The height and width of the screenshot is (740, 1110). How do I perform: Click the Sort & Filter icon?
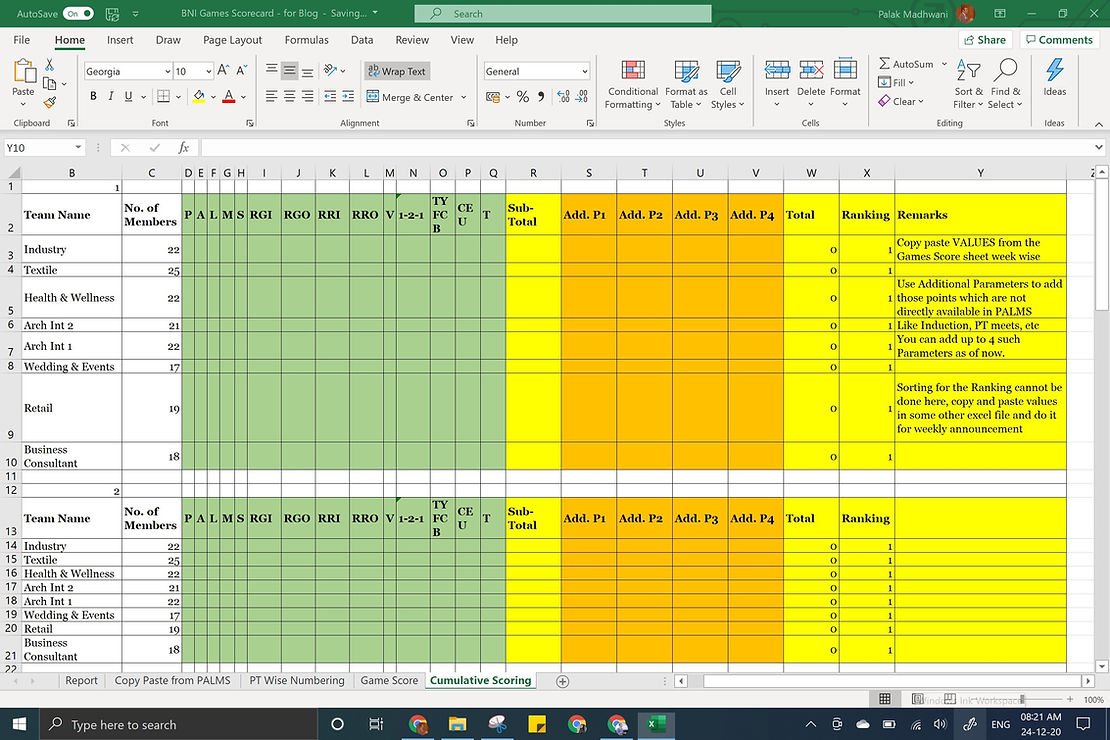tap(969, 71)
